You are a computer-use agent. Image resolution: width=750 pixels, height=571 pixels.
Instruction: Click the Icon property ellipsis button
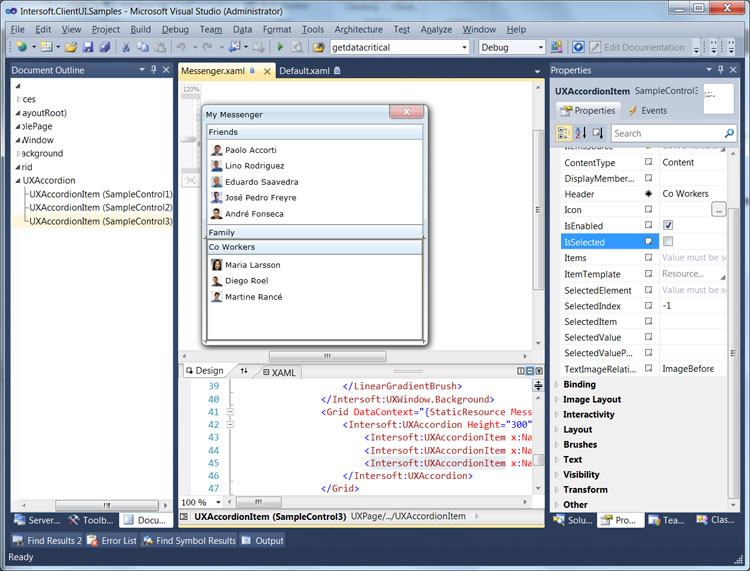point(718,209)
